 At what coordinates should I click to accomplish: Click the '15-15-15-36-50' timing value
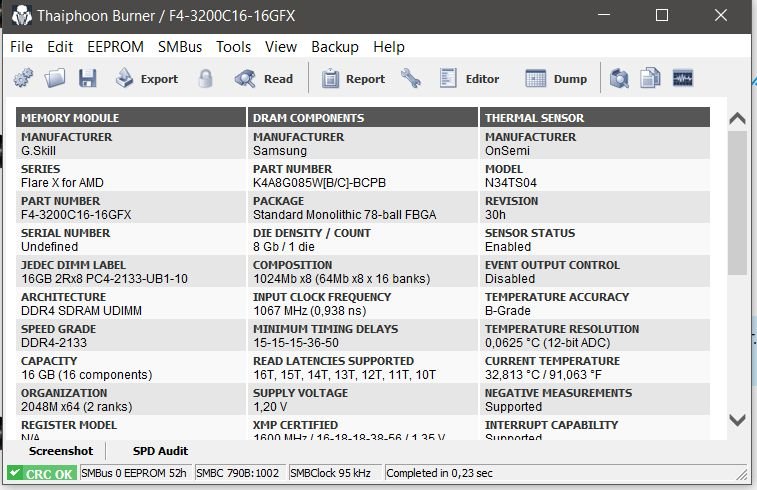(295, 342)
